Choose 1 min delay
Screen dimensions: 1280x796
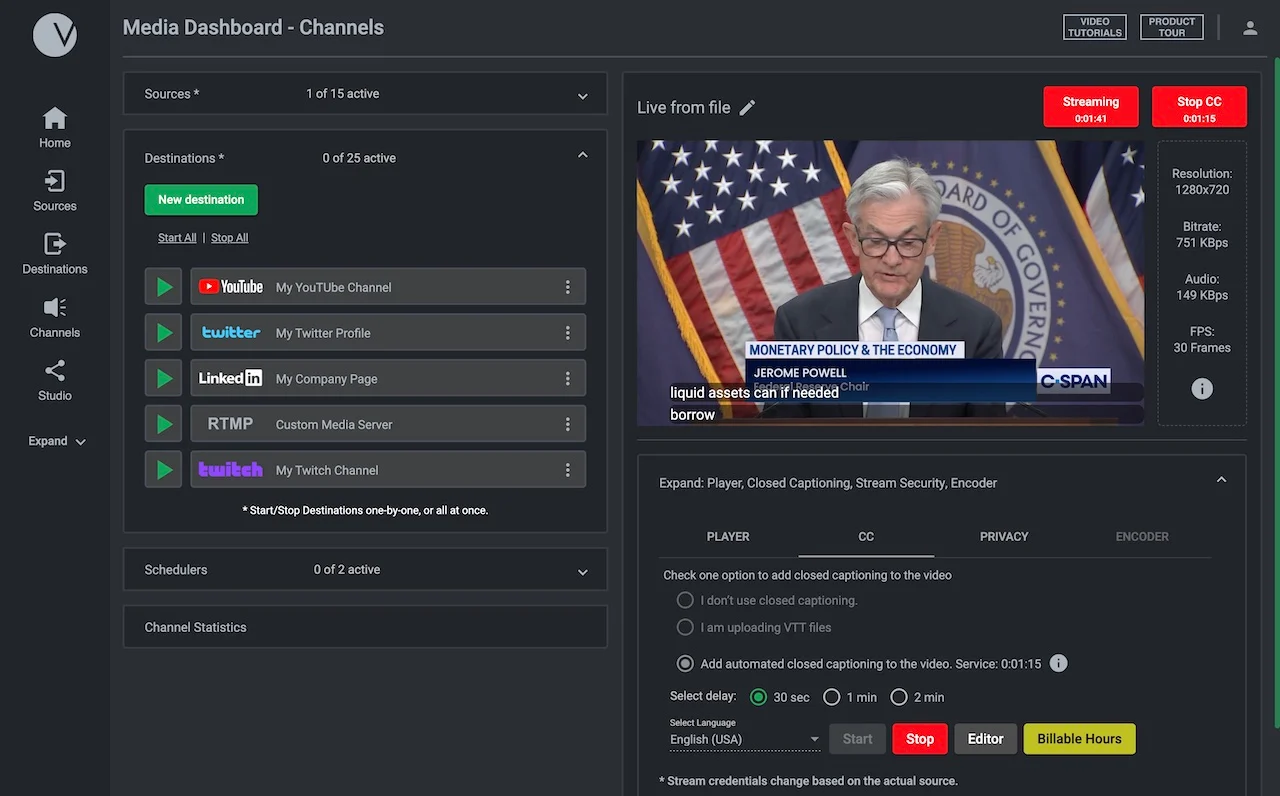831,697
